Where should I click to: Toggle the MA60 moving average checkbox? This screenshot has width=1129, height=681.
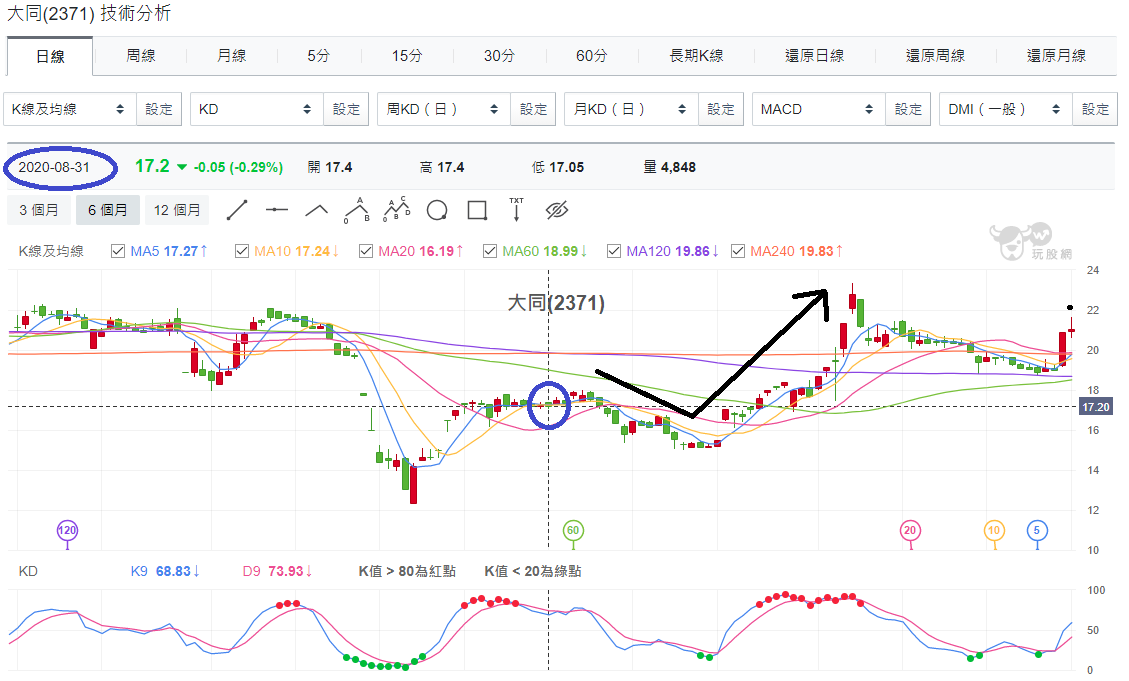click(490, 251)
